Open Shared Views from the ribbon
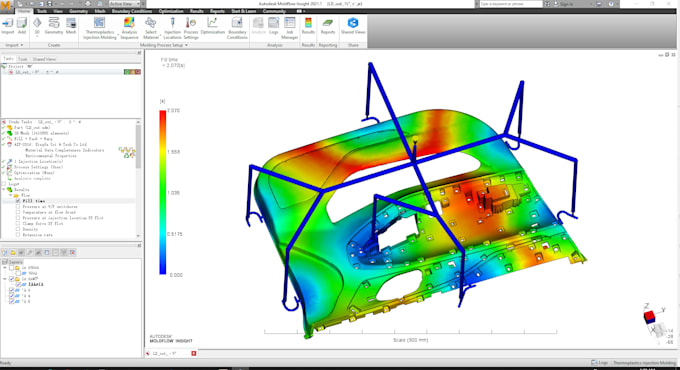The image size is (680, 370). [353, 26]
